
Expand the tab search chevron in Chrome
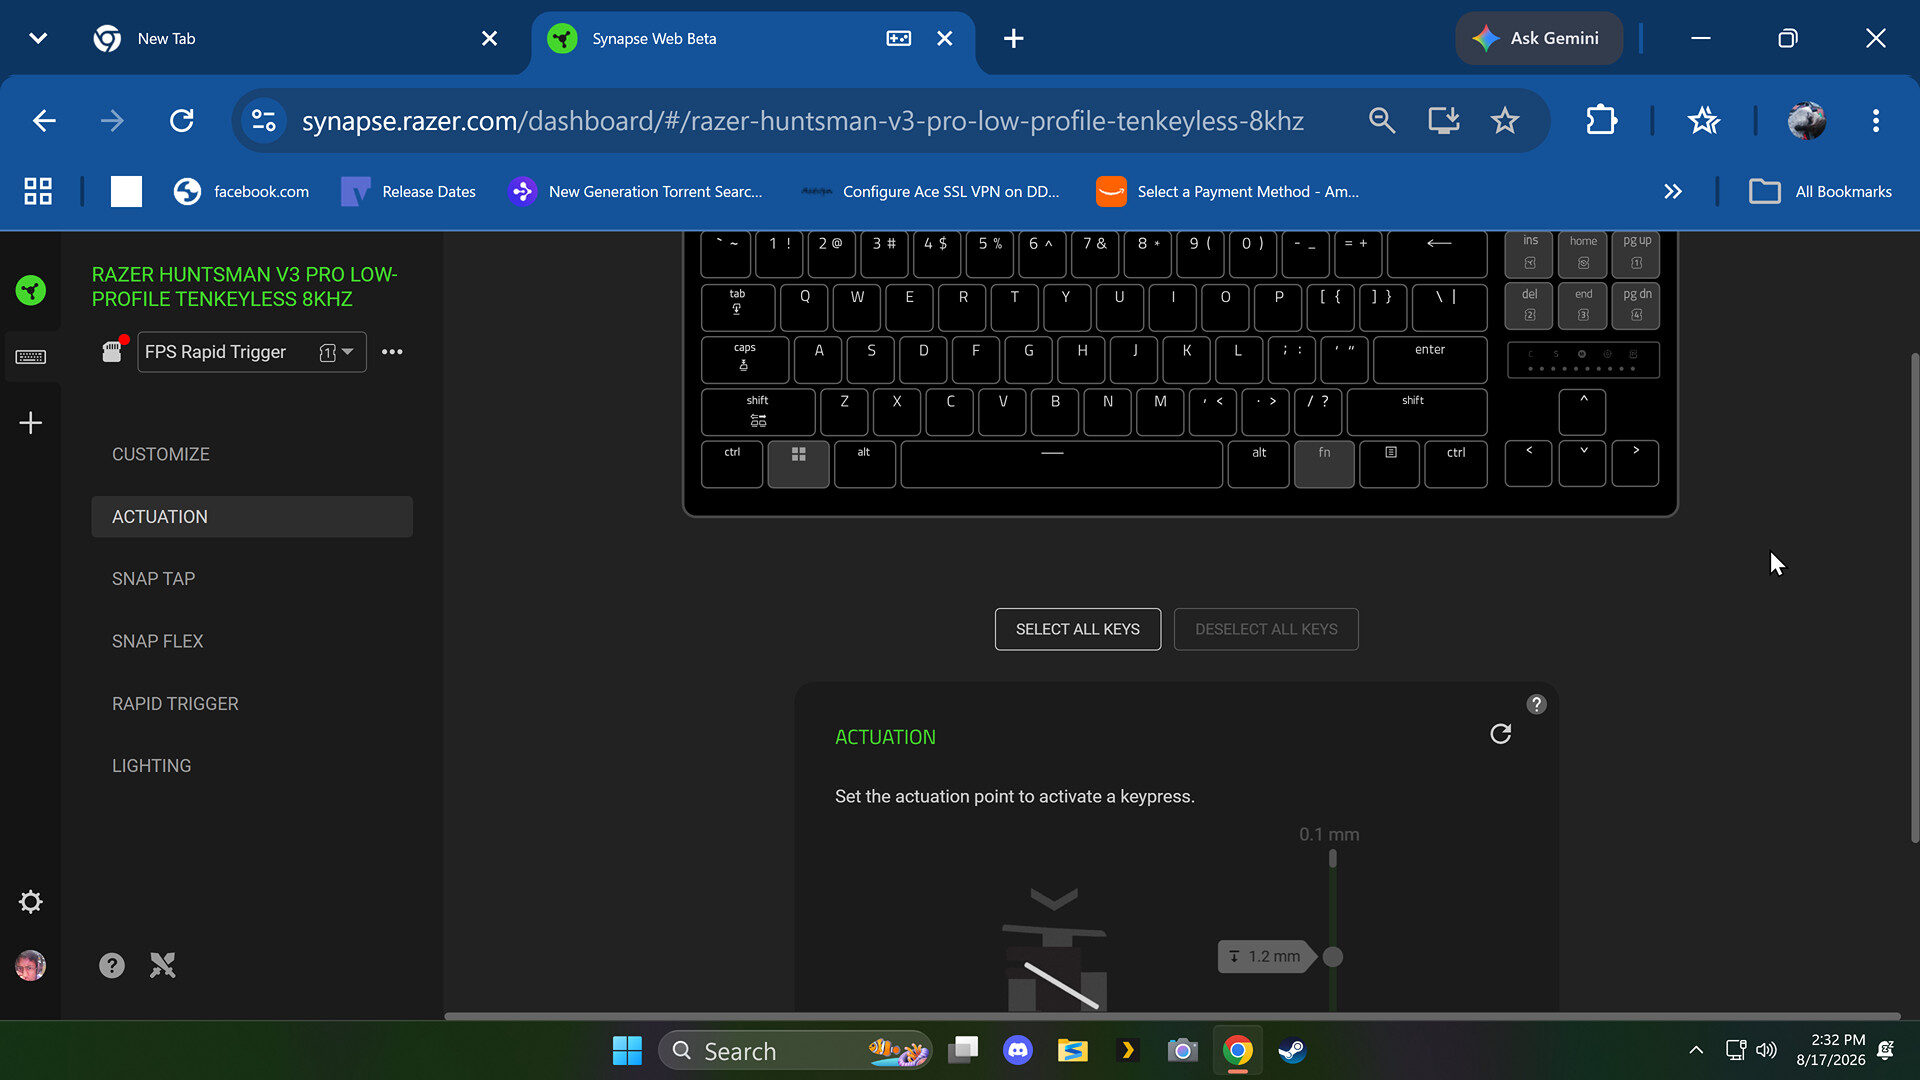38,38
